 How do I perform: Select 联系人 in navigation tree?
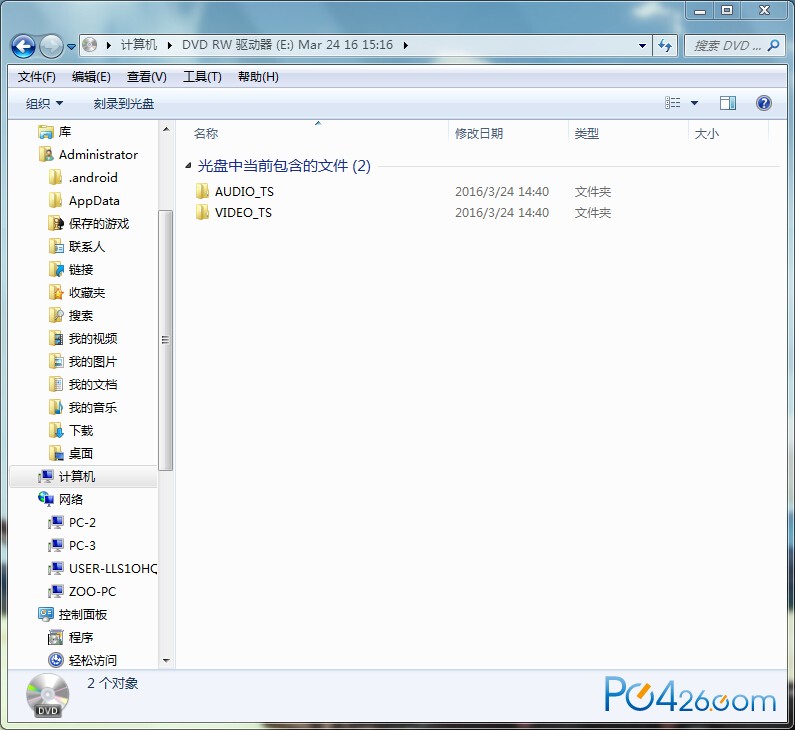(x=77, y=246)
